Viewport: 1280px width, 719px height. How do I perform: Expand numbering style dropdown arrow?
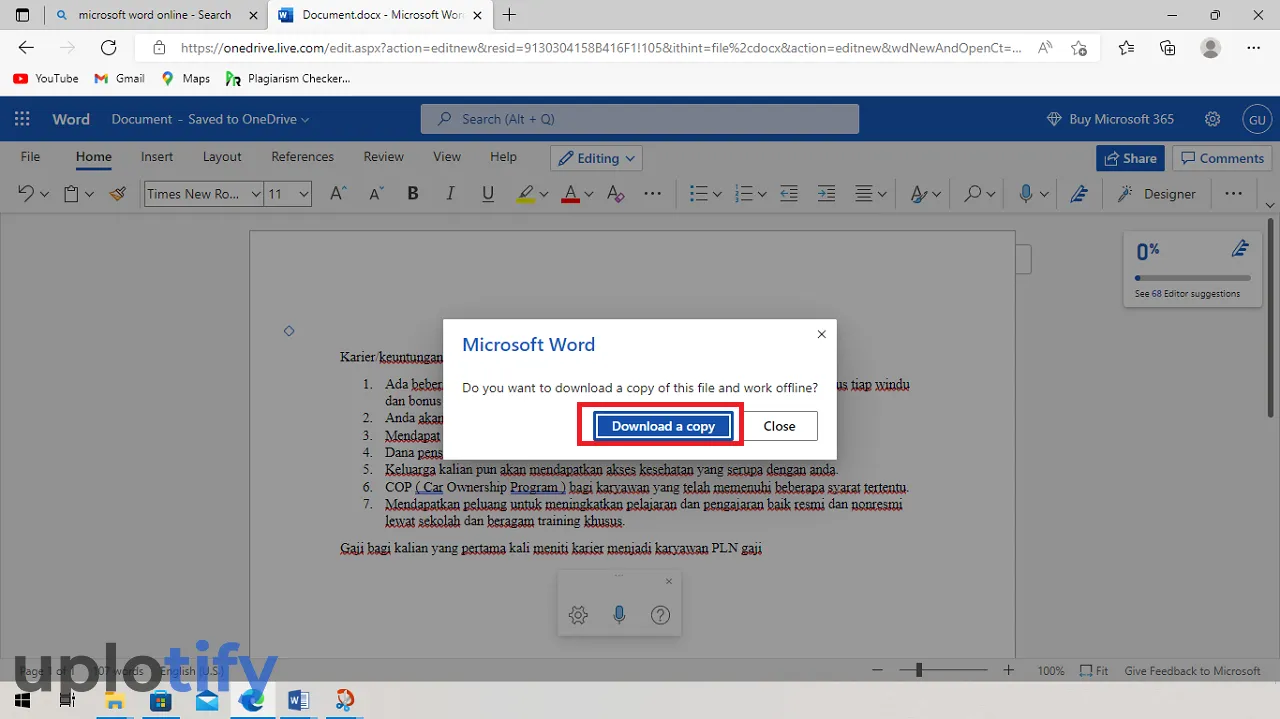761,195
